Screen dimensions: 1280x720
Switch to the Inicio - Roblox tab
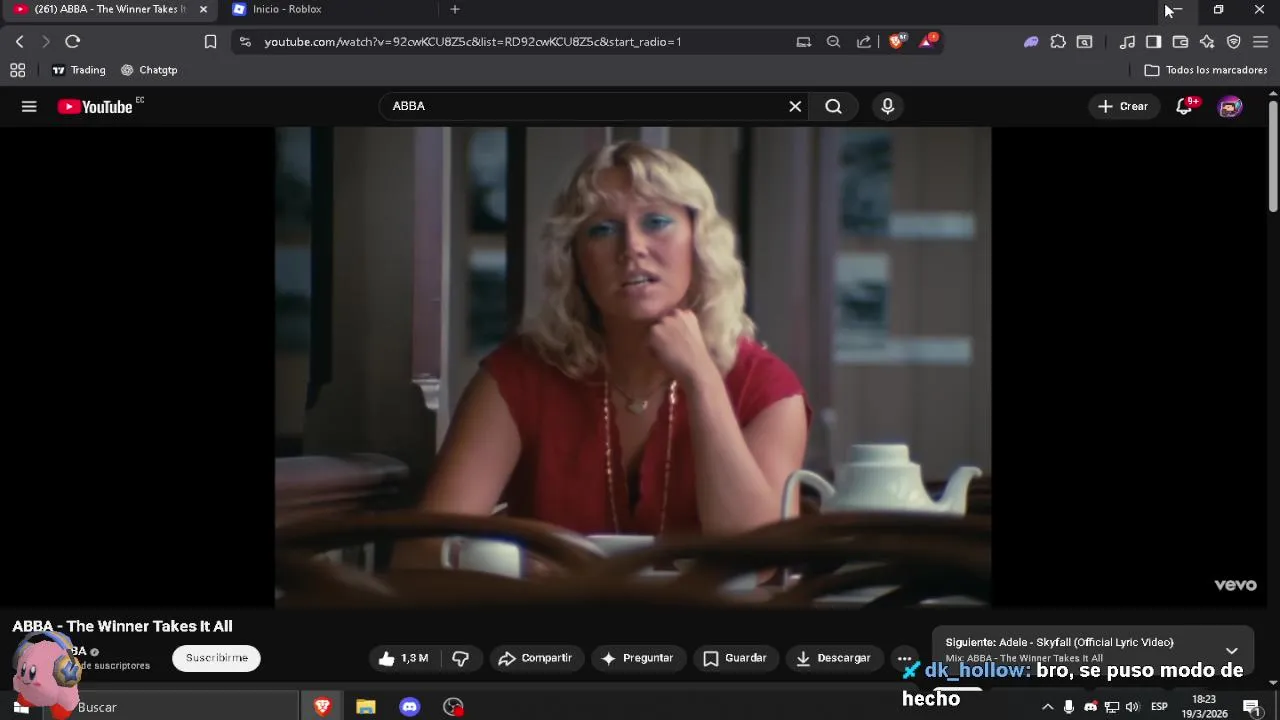[x=287, y=9]
